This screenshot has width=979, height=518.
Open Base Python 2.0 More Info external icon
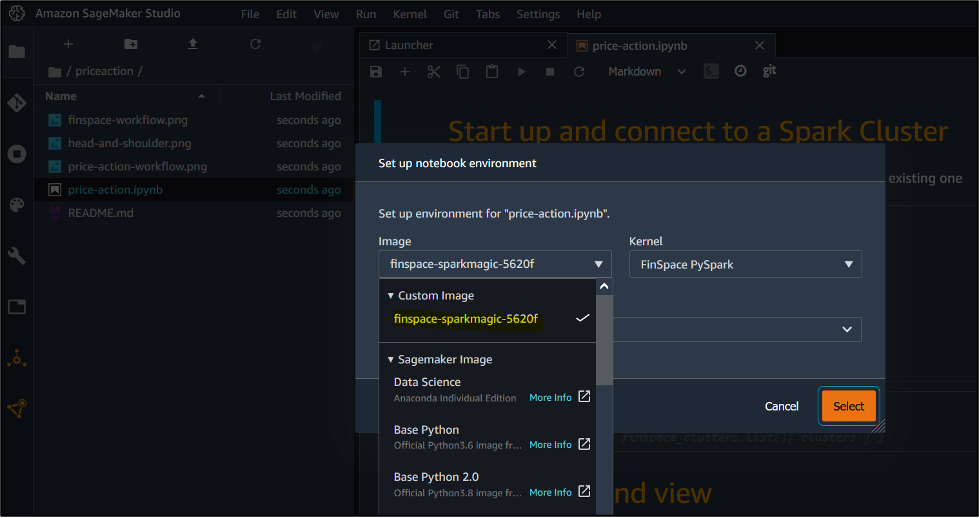tap(584, 492)
